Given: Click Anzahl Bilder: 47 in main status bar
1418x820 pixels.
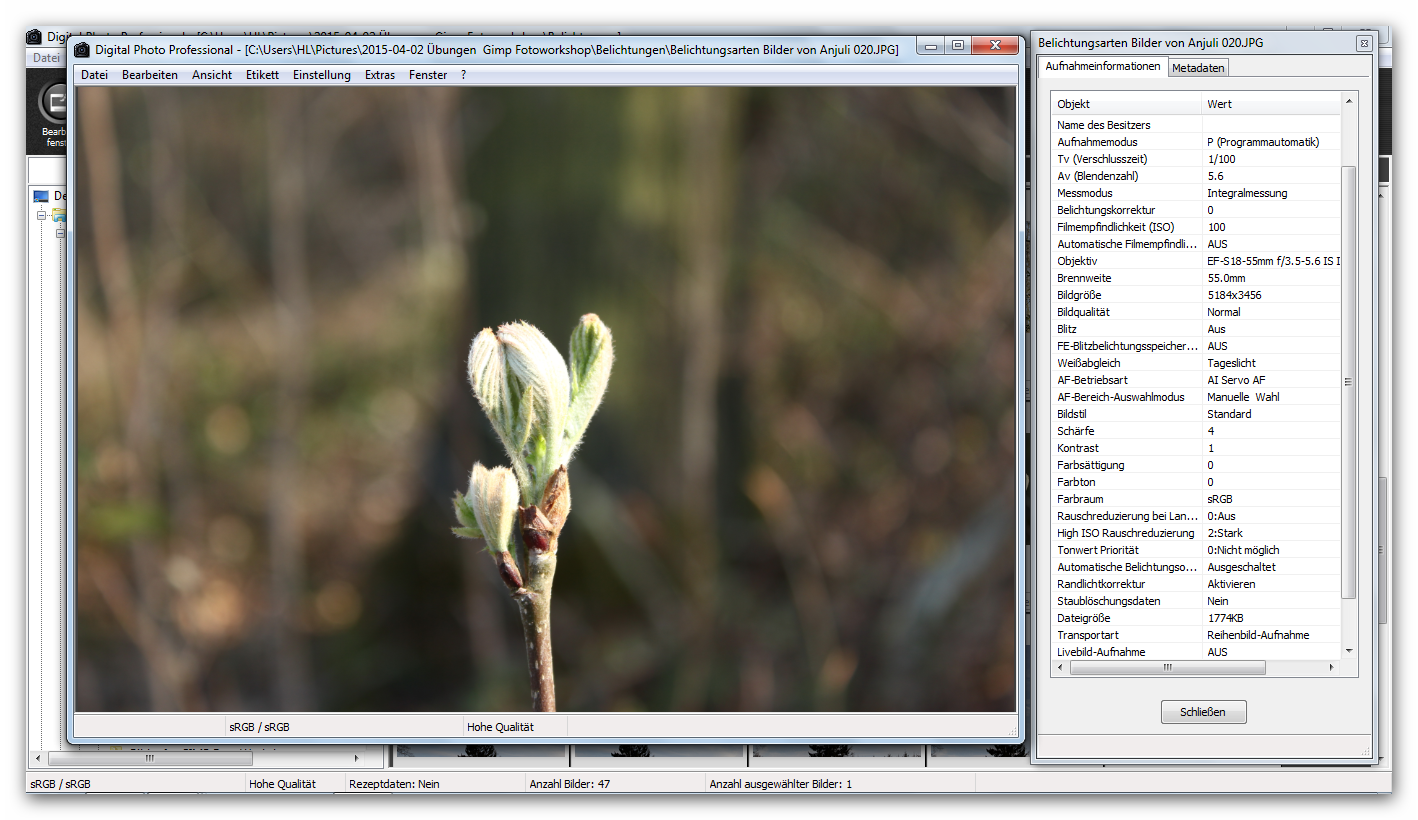Looking at the screenshot, I should (569, 784).
